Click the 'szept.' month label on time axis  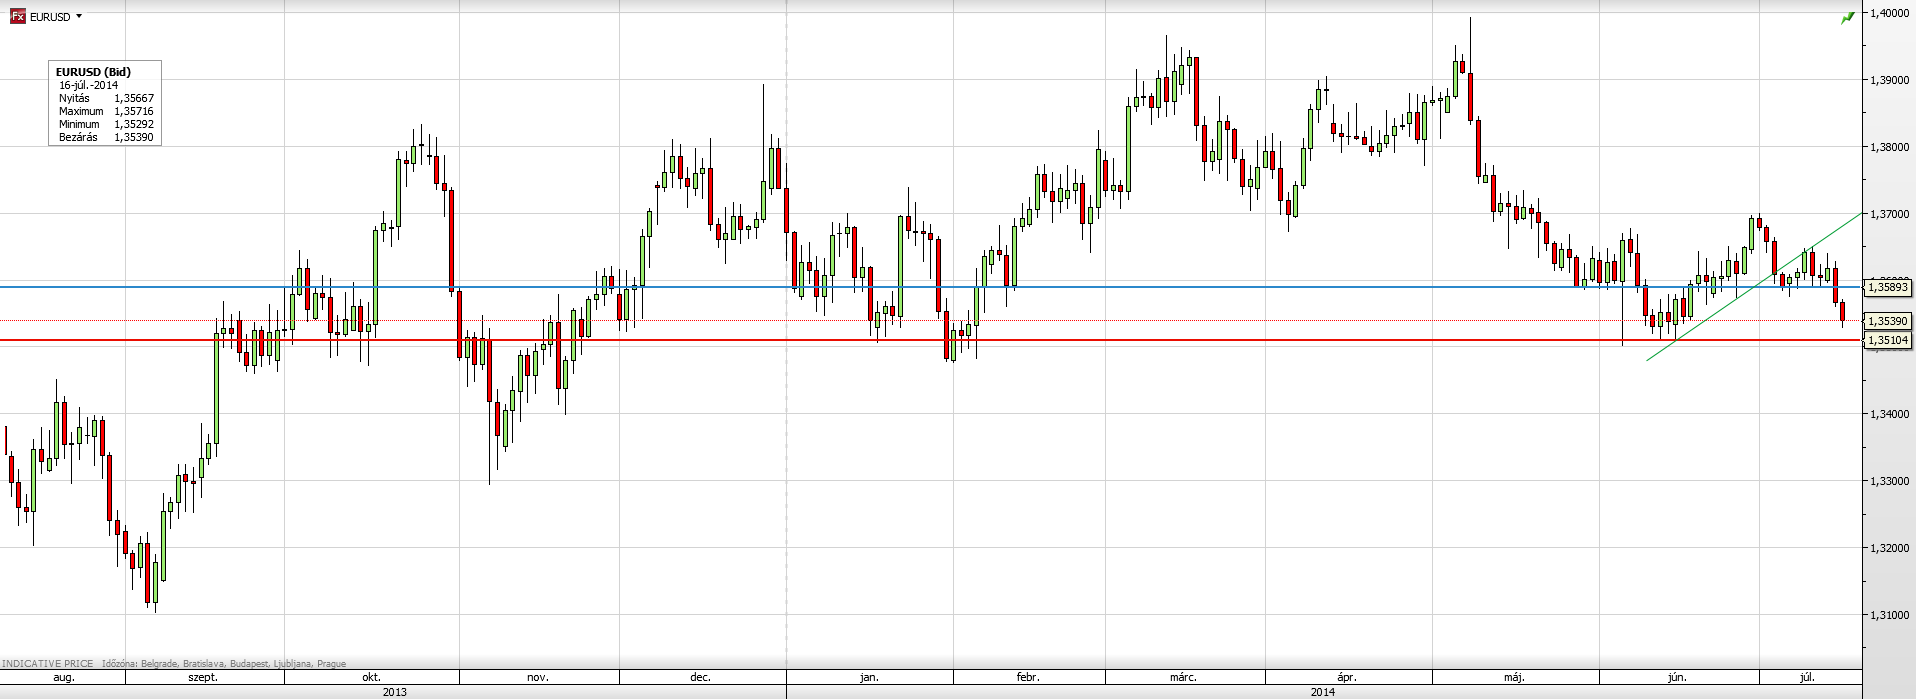pyautogui.click(x=203, y=677)
